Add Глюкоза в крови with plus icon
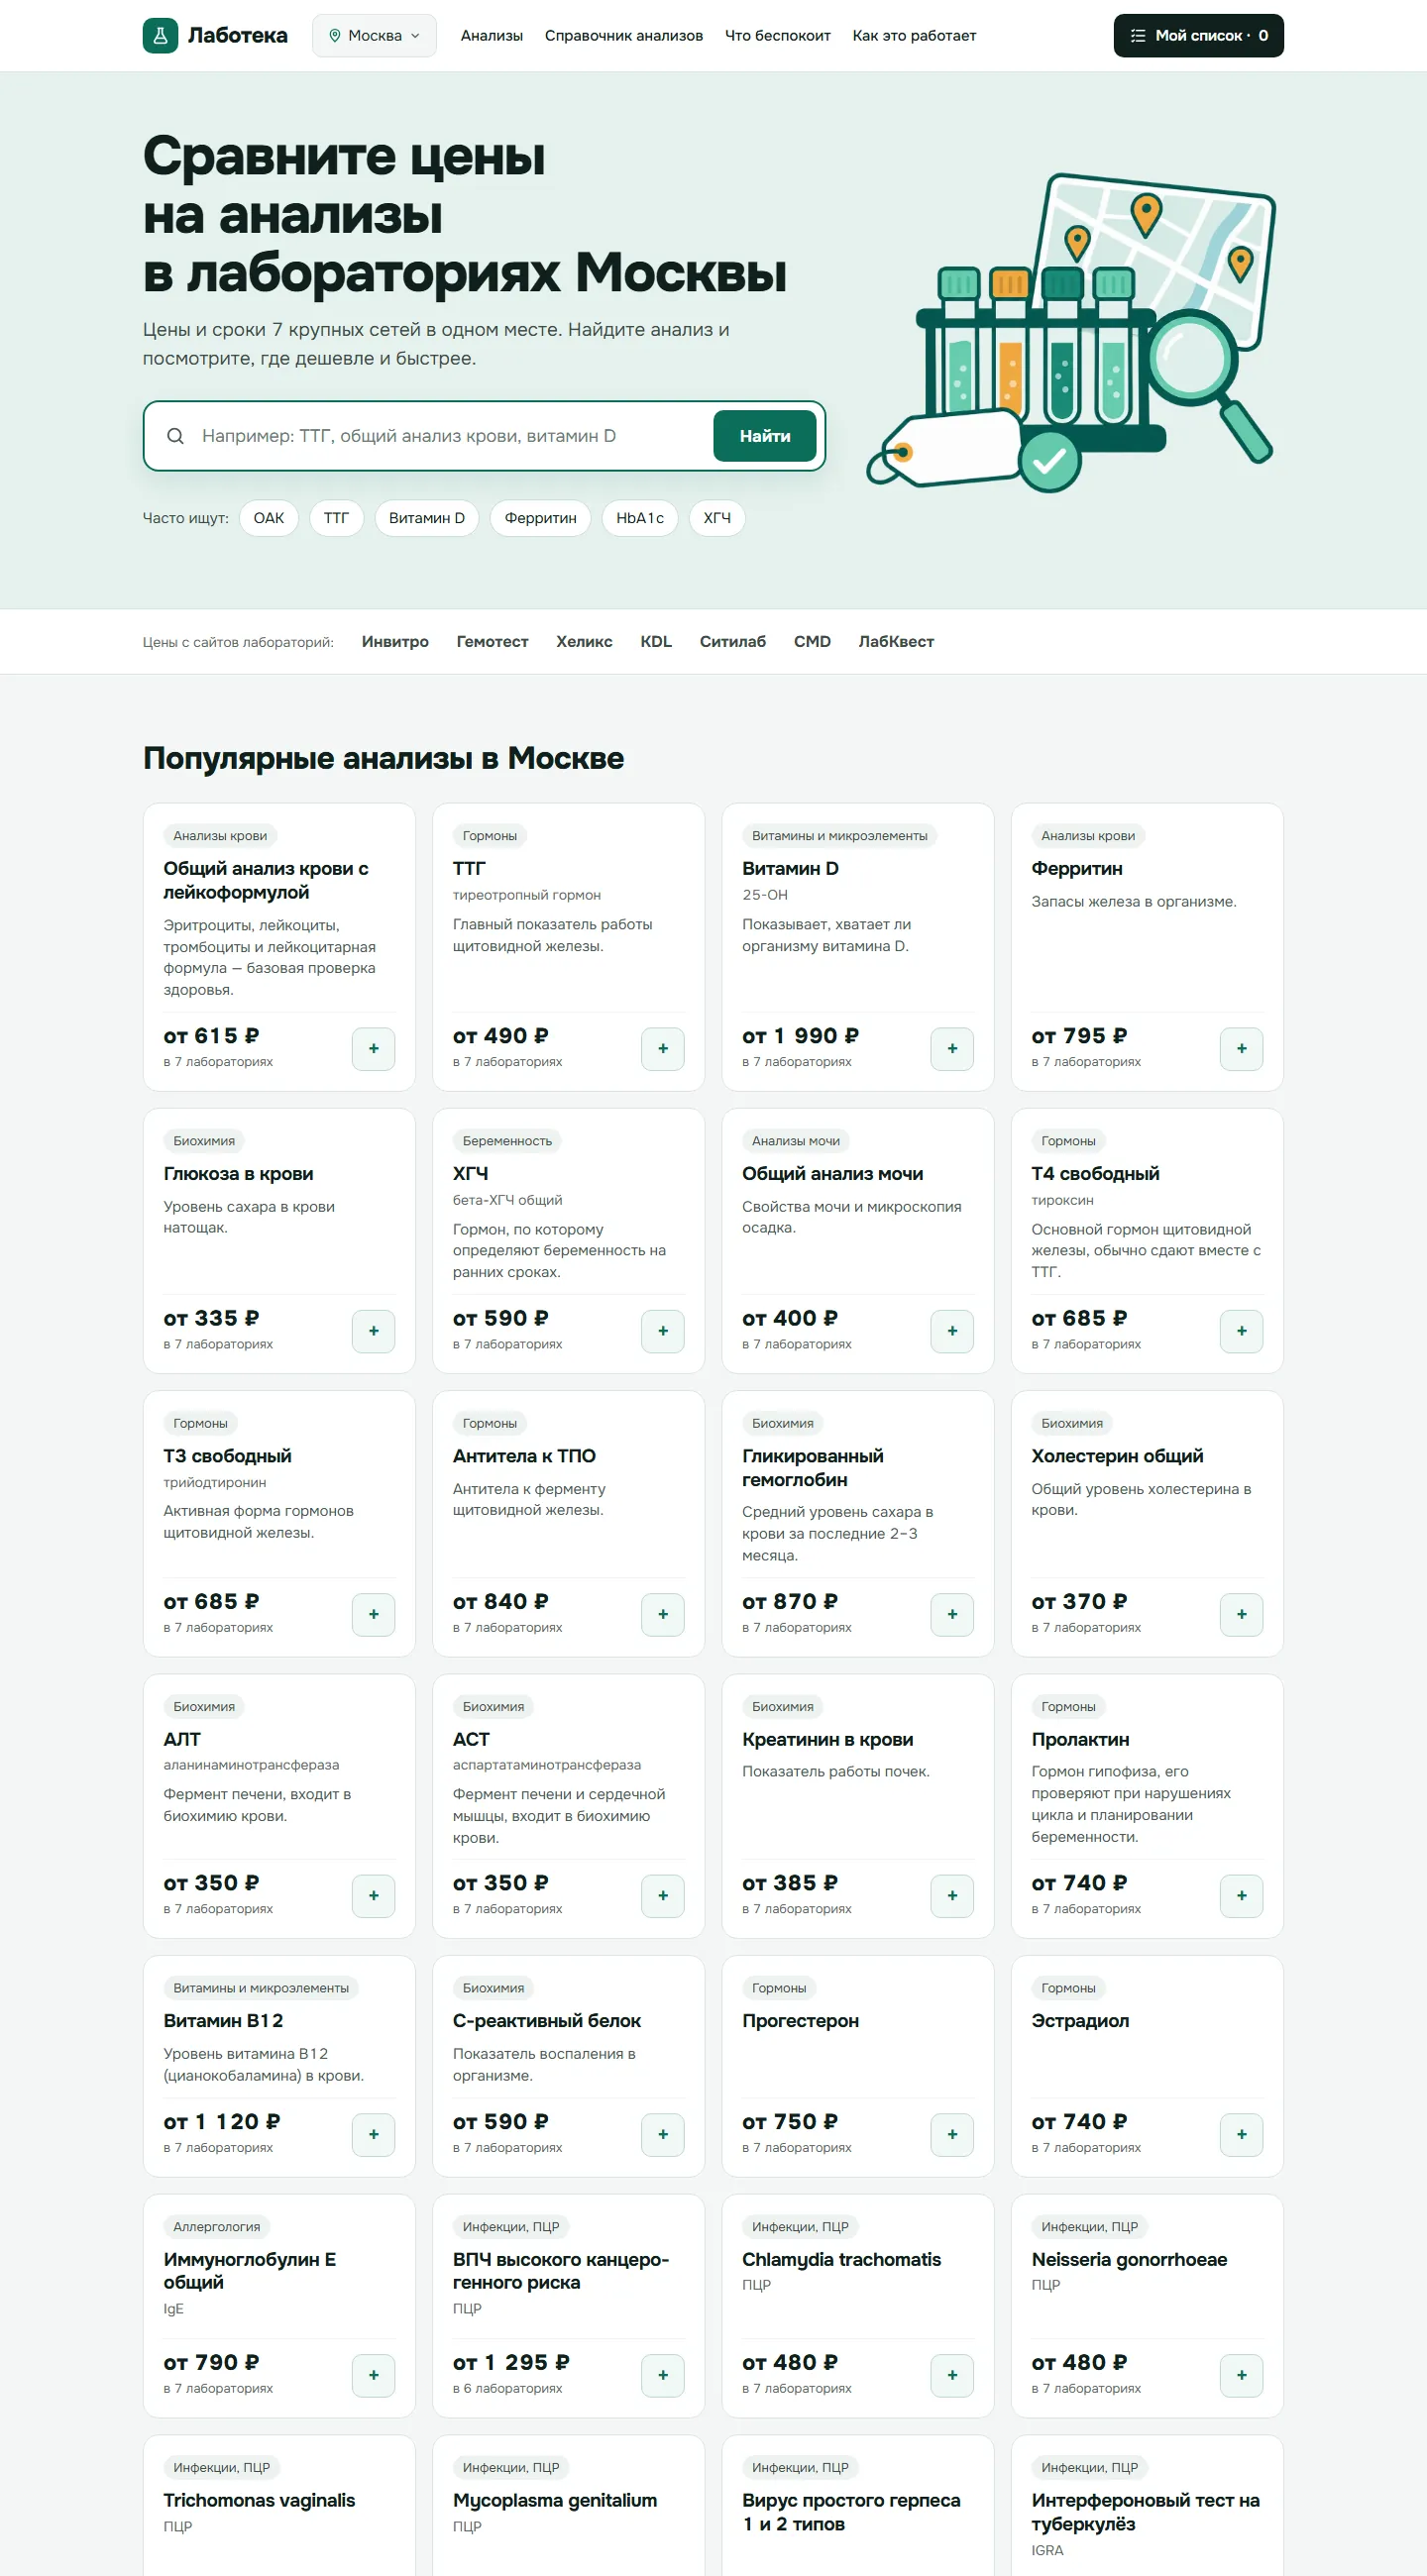 pos(374,1331)
